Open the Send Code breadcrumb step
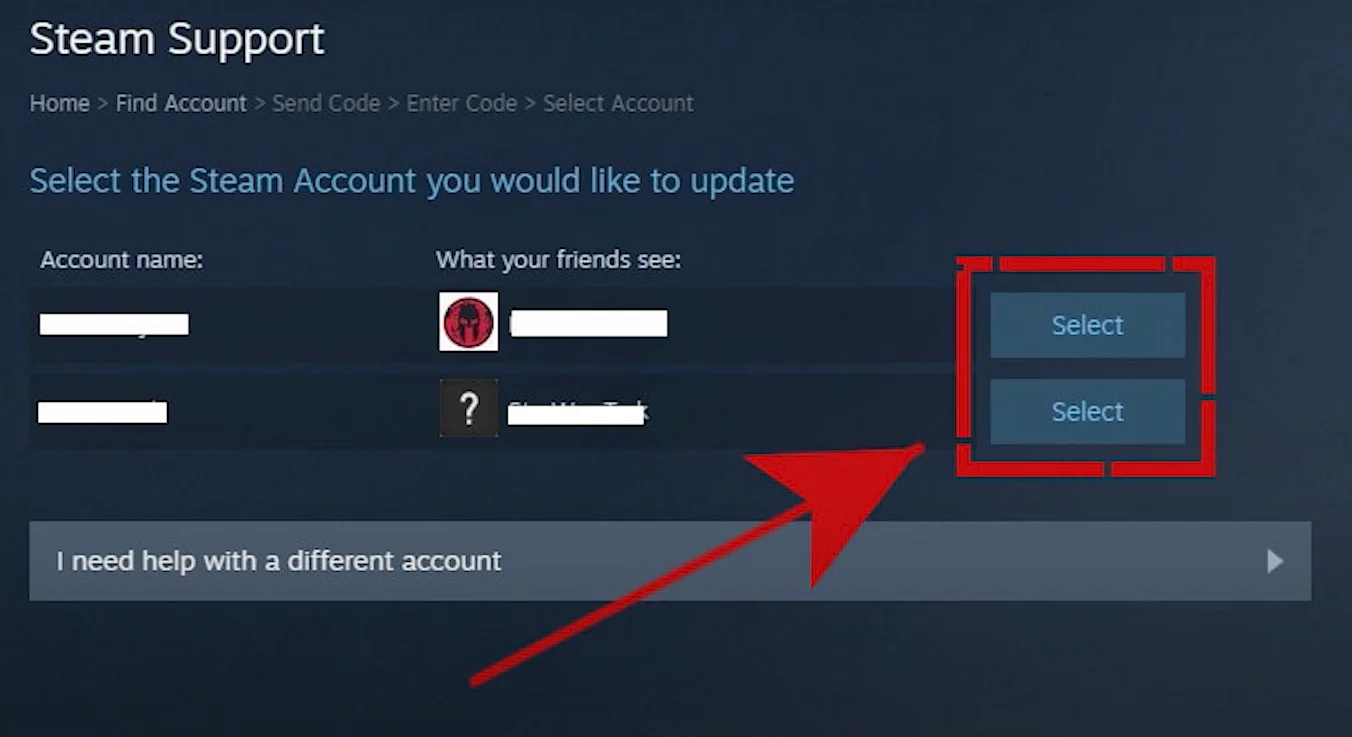This screenshot has width=1352, height=737. coord(326,103)
